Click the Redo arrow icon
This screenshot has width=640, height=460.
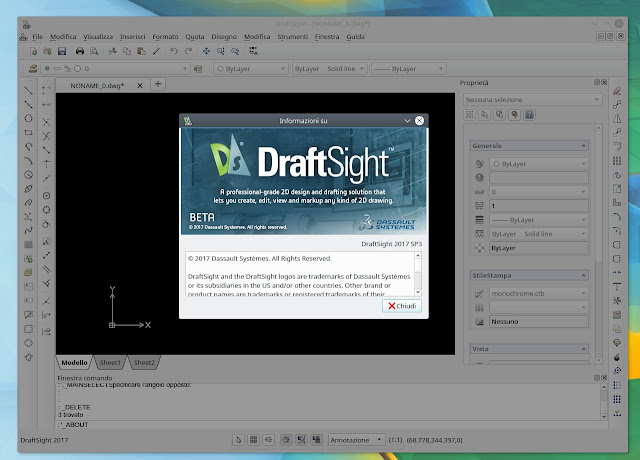pos(188,51)
